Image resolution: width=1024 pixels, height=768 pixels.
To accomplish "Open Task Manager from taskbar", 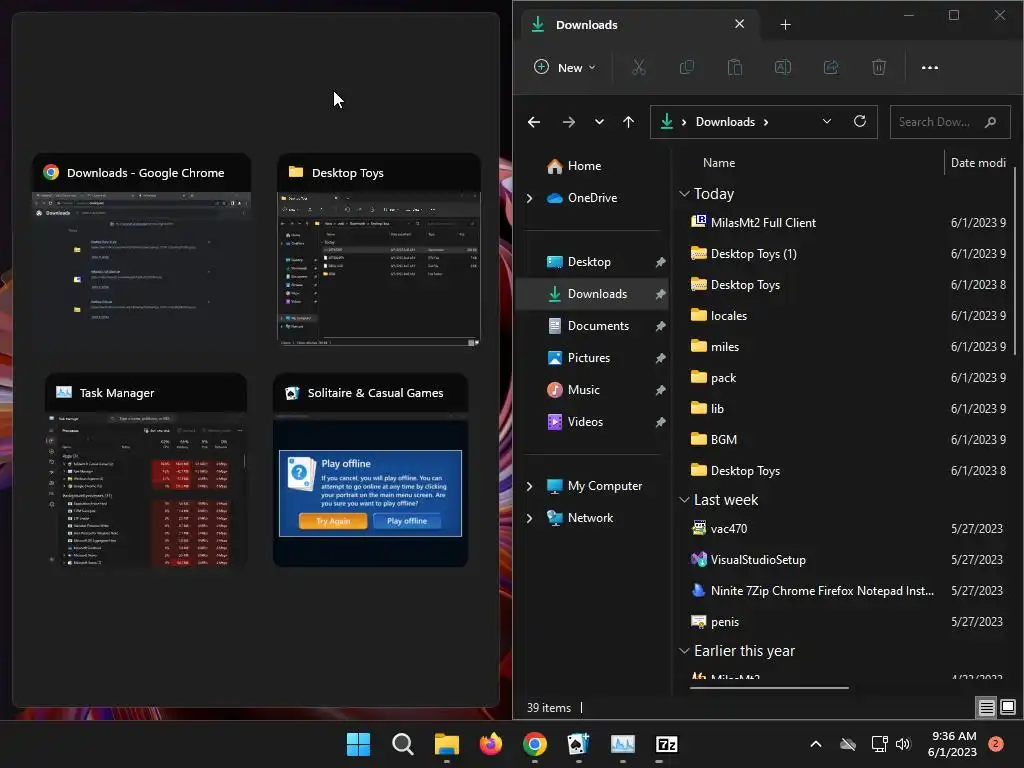I will click(x=622, y=744).
